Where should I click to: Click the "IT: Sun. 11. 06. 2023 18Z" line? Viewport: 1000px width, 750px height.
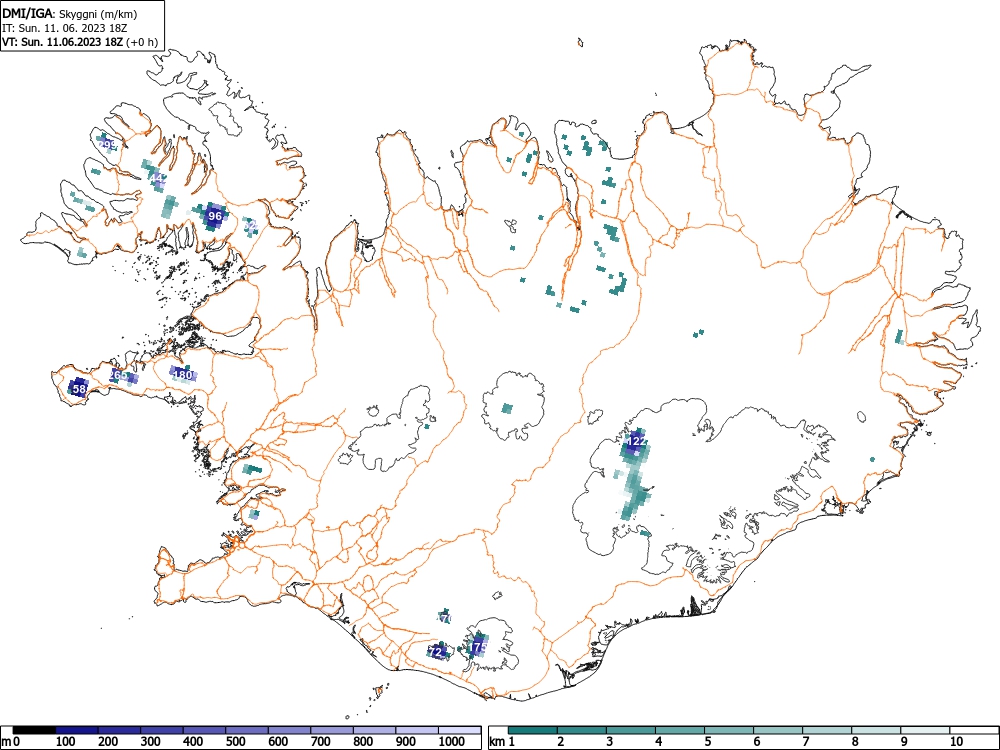[65, 28]
